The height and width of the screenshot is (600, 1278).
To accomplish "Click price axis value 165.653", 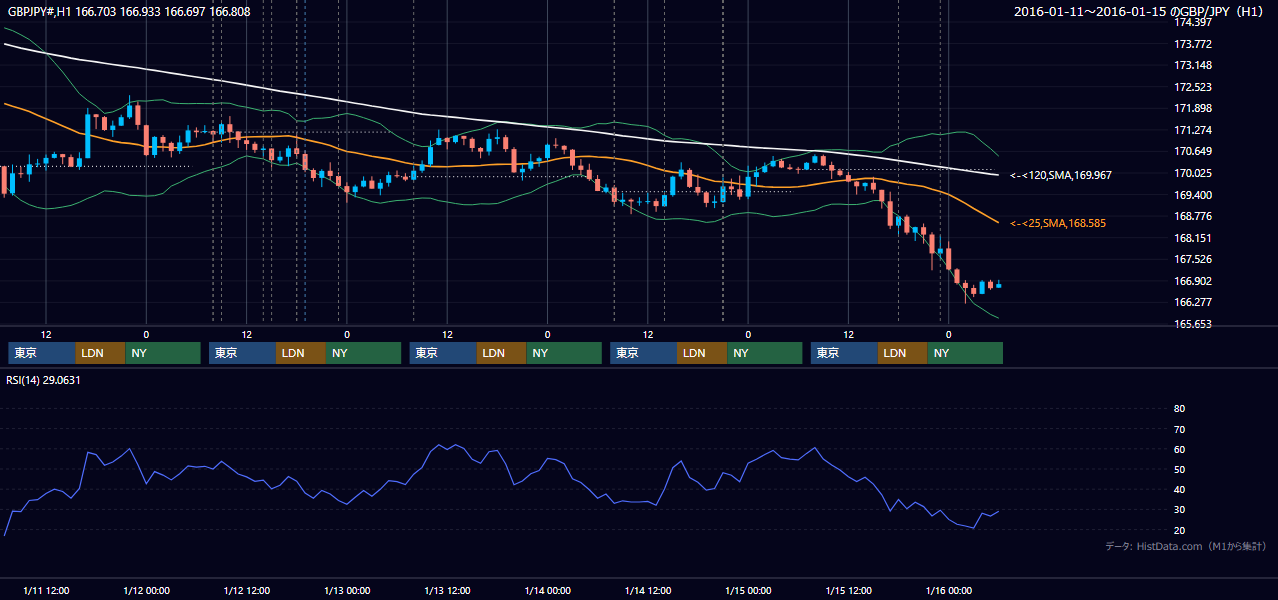I will (x=1192, y=324).
